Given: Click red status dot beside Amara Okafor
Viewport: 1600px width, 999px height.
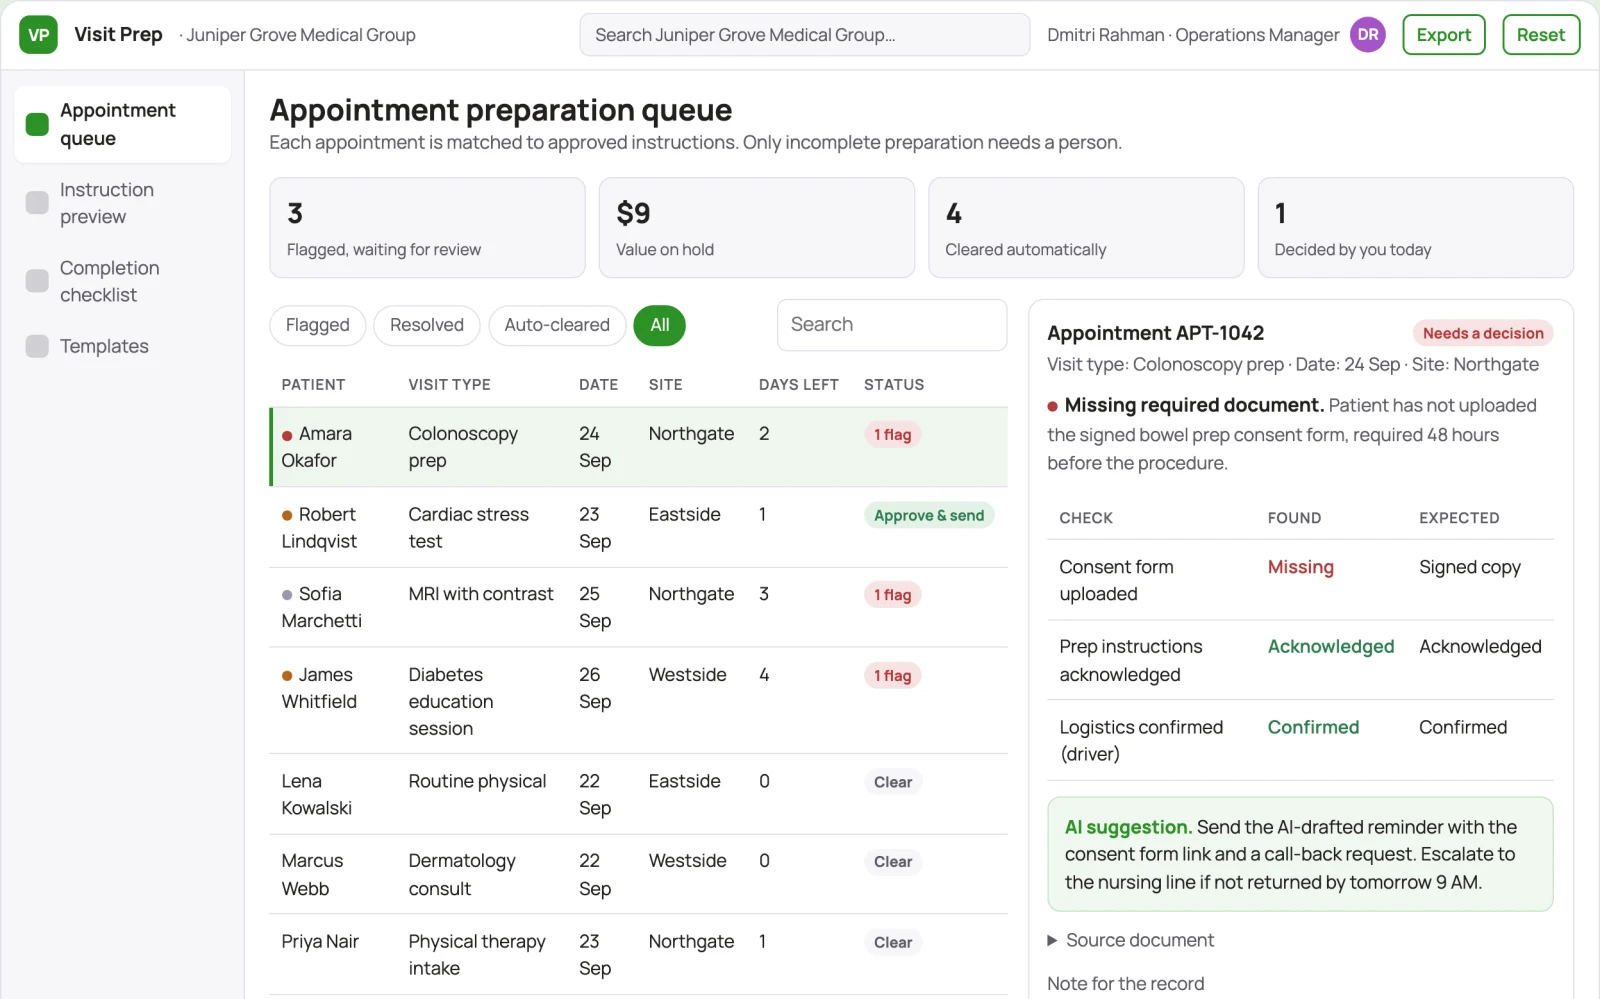Looking at the screenshot, I should tap(287, 435).
